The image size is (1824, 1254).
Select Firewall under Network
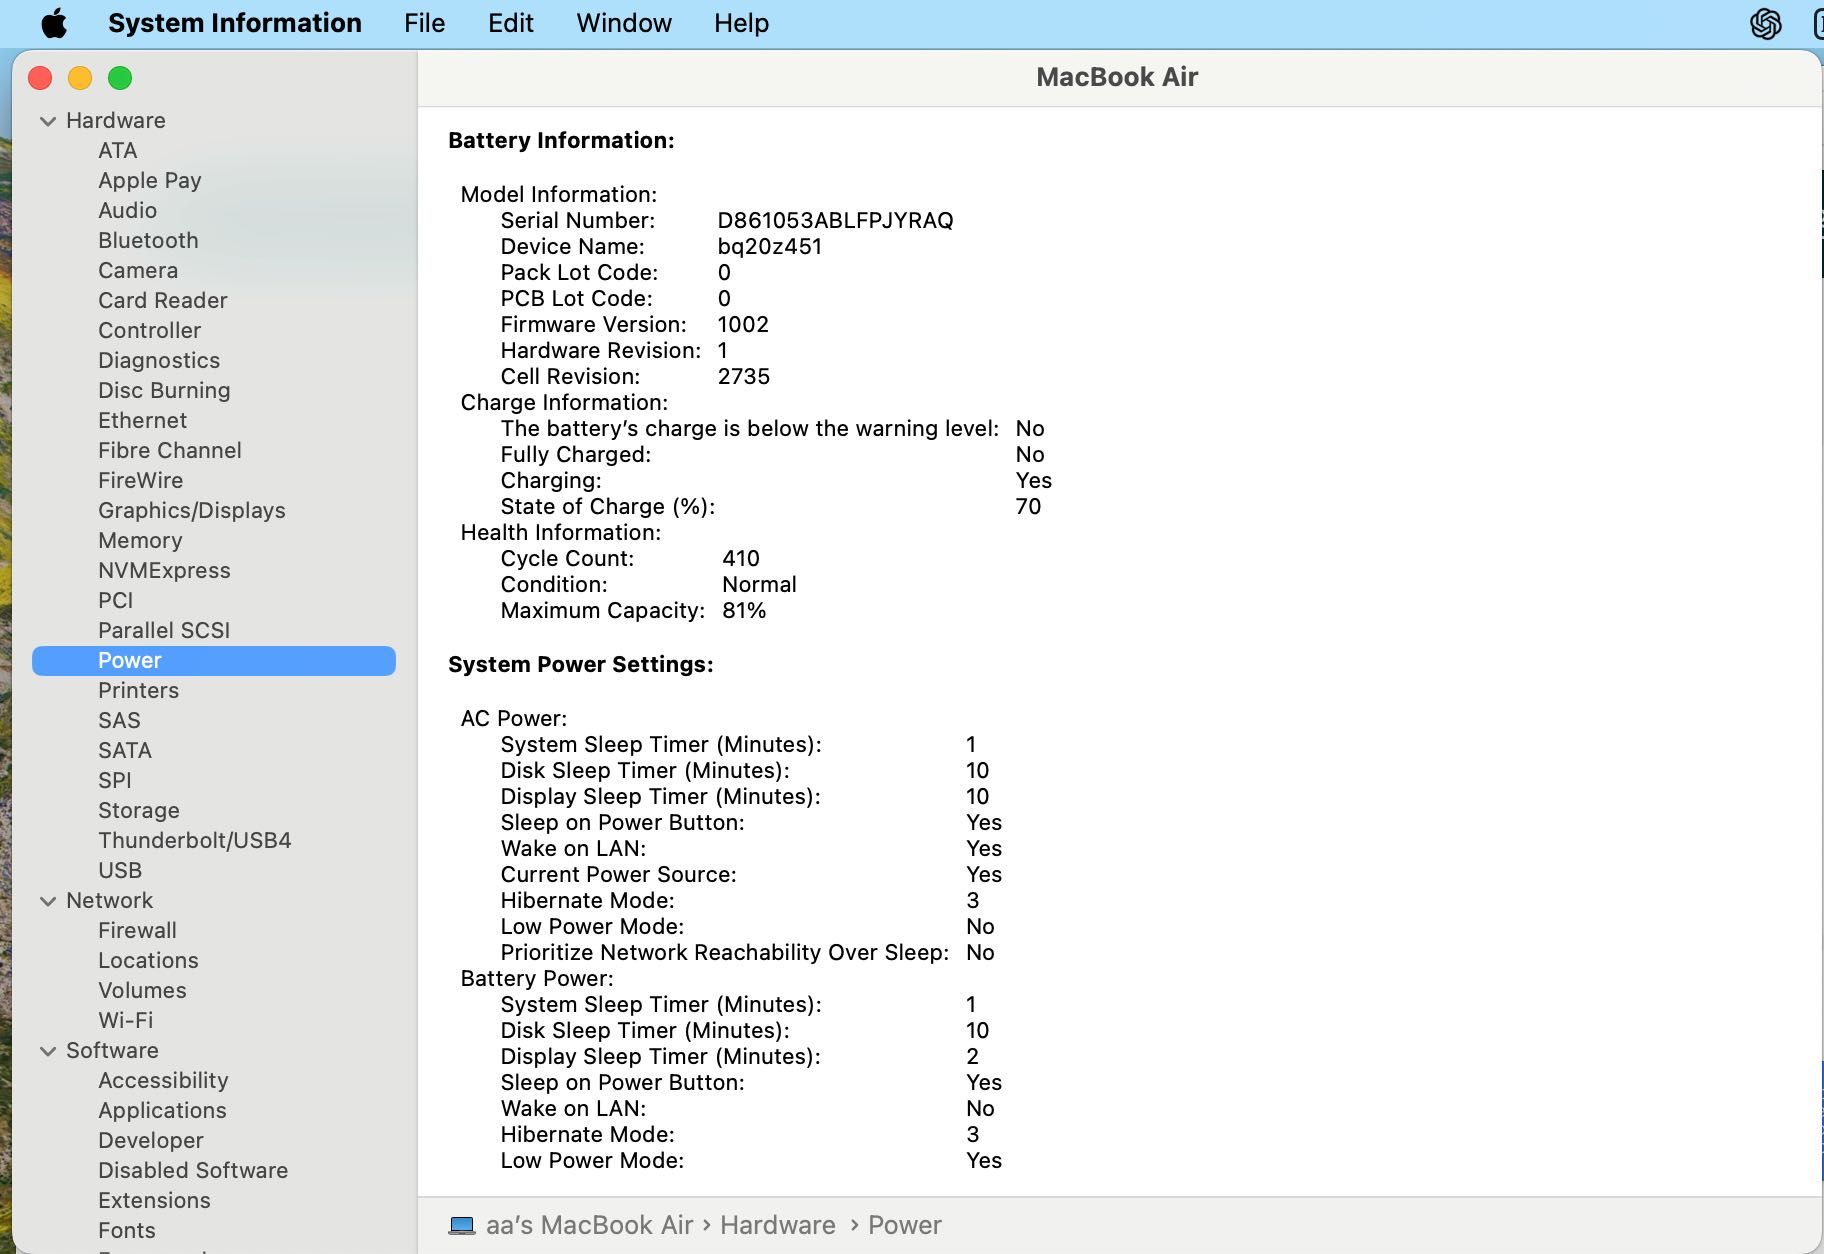click(x=137, y=930)
